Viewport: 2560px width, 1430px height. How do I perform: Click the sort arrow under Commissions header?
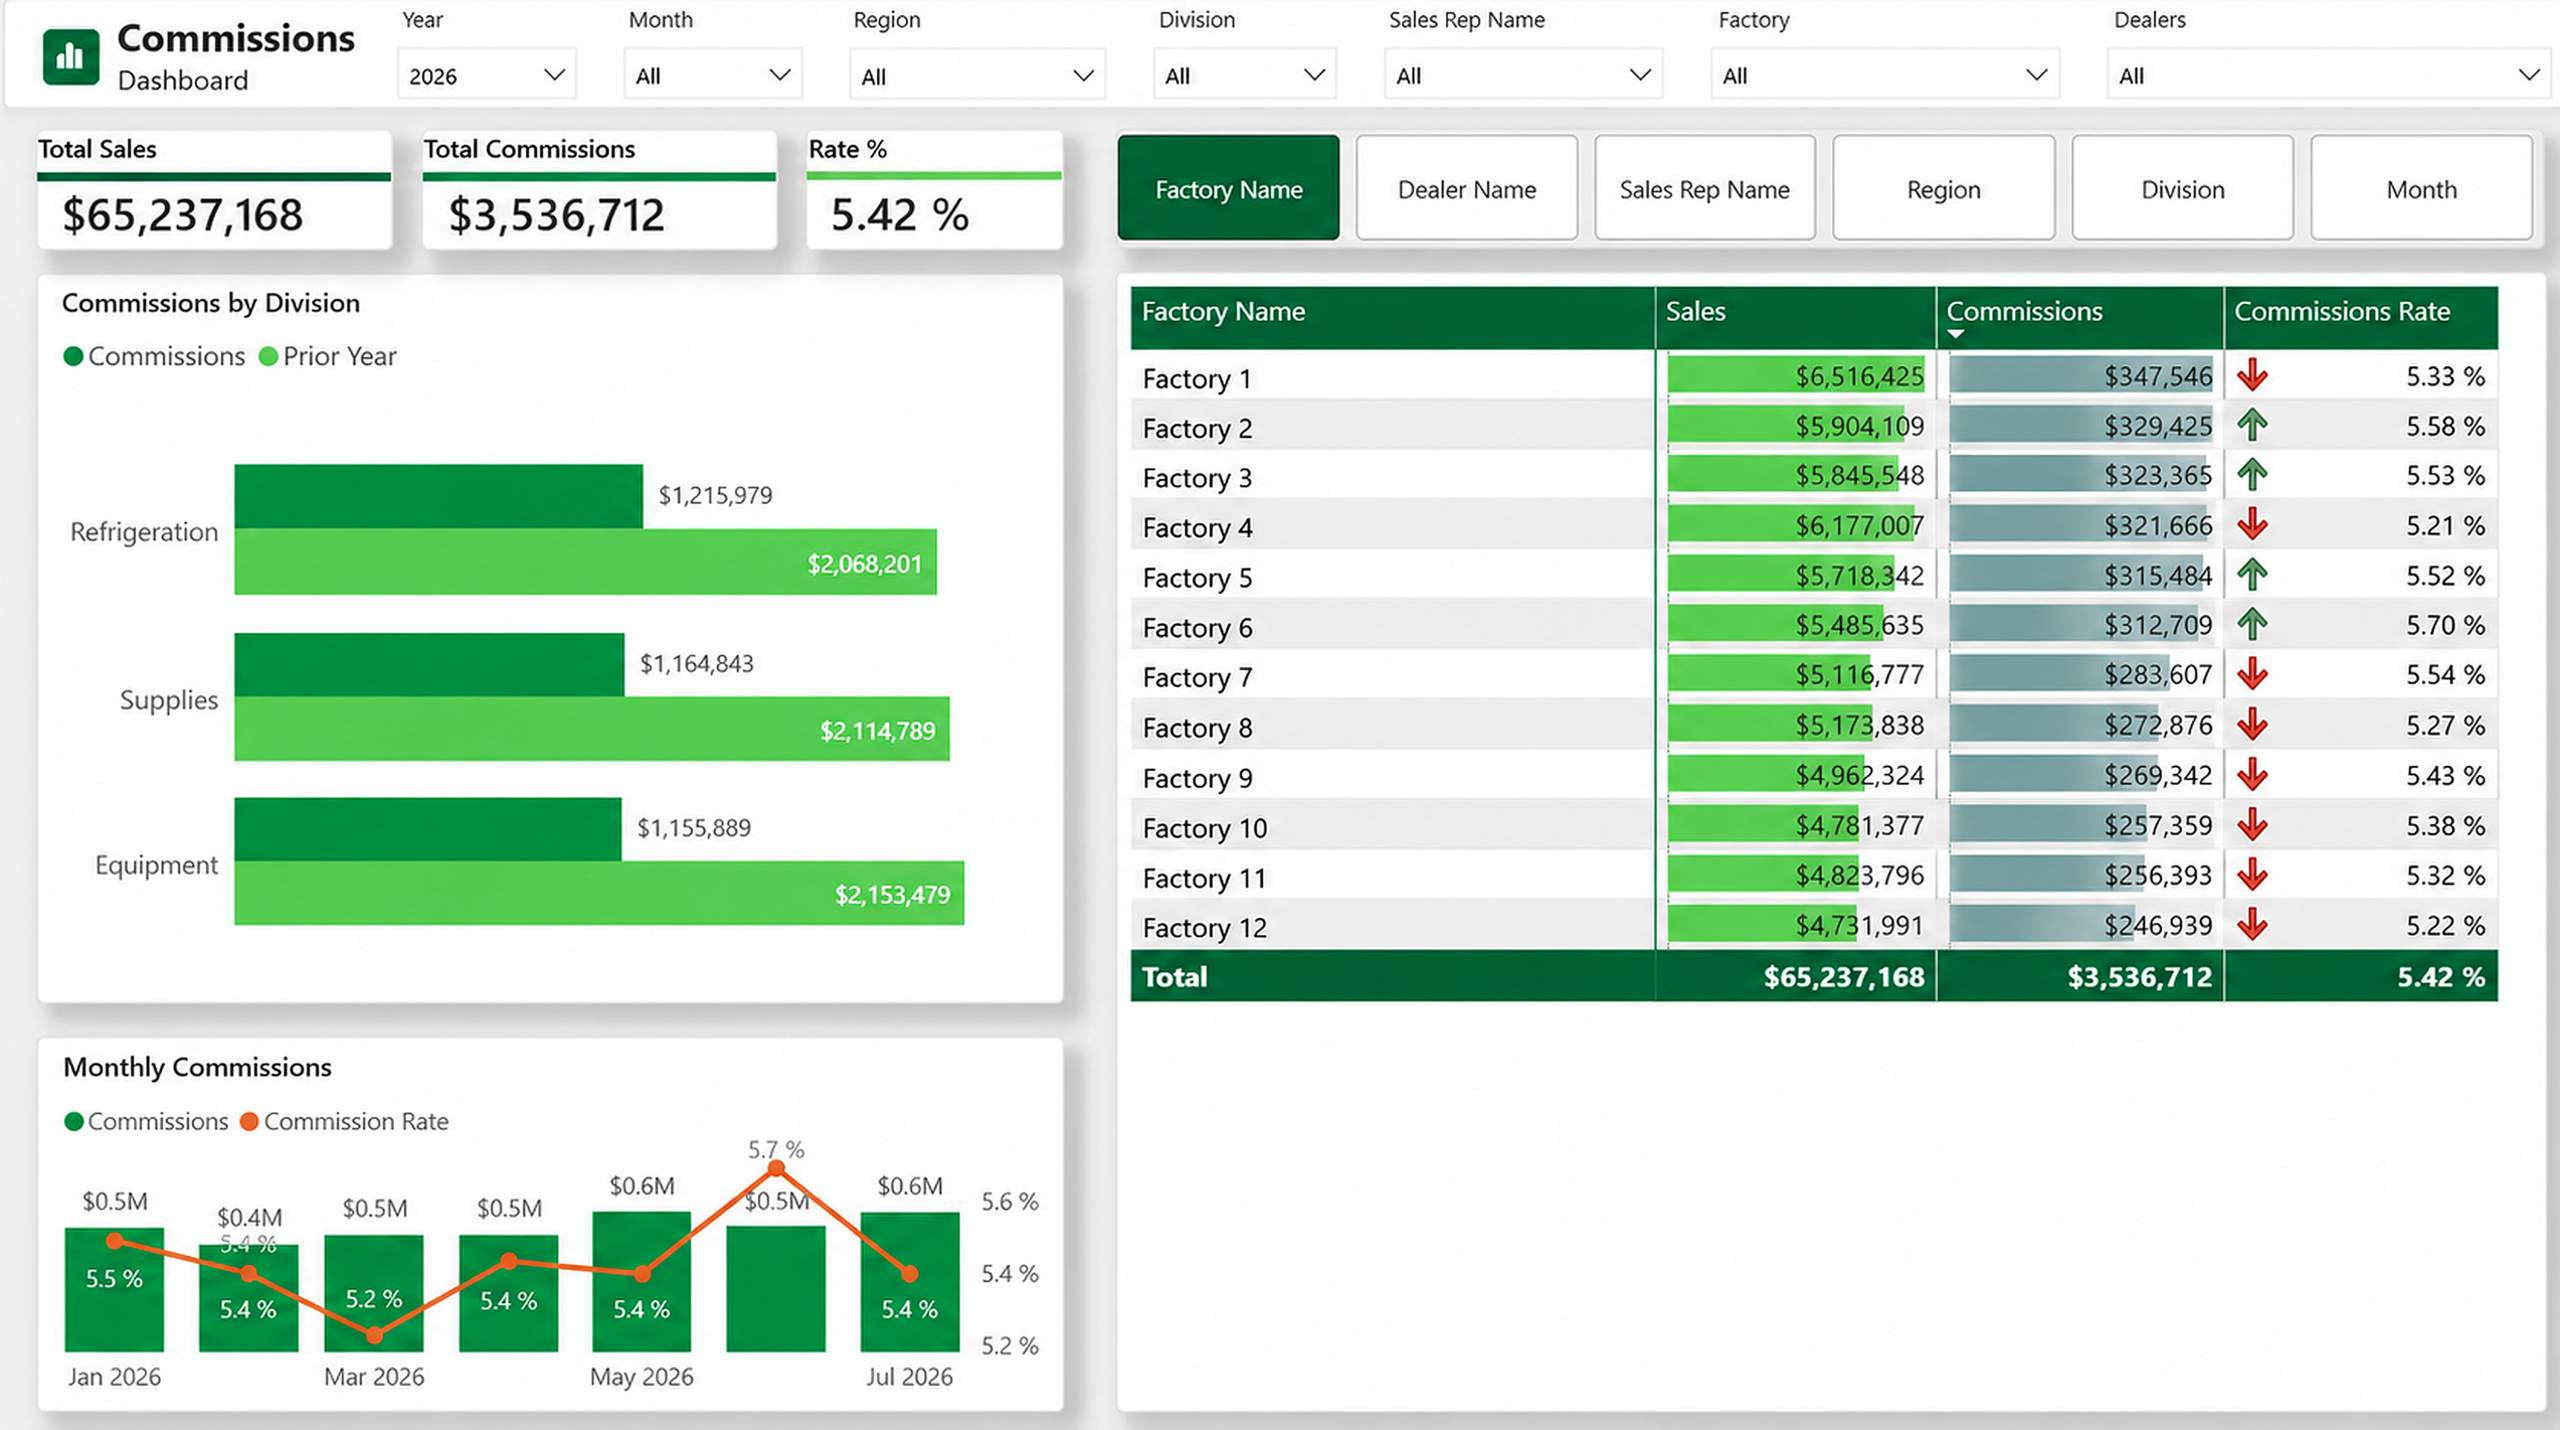(x=1956, y=335)
